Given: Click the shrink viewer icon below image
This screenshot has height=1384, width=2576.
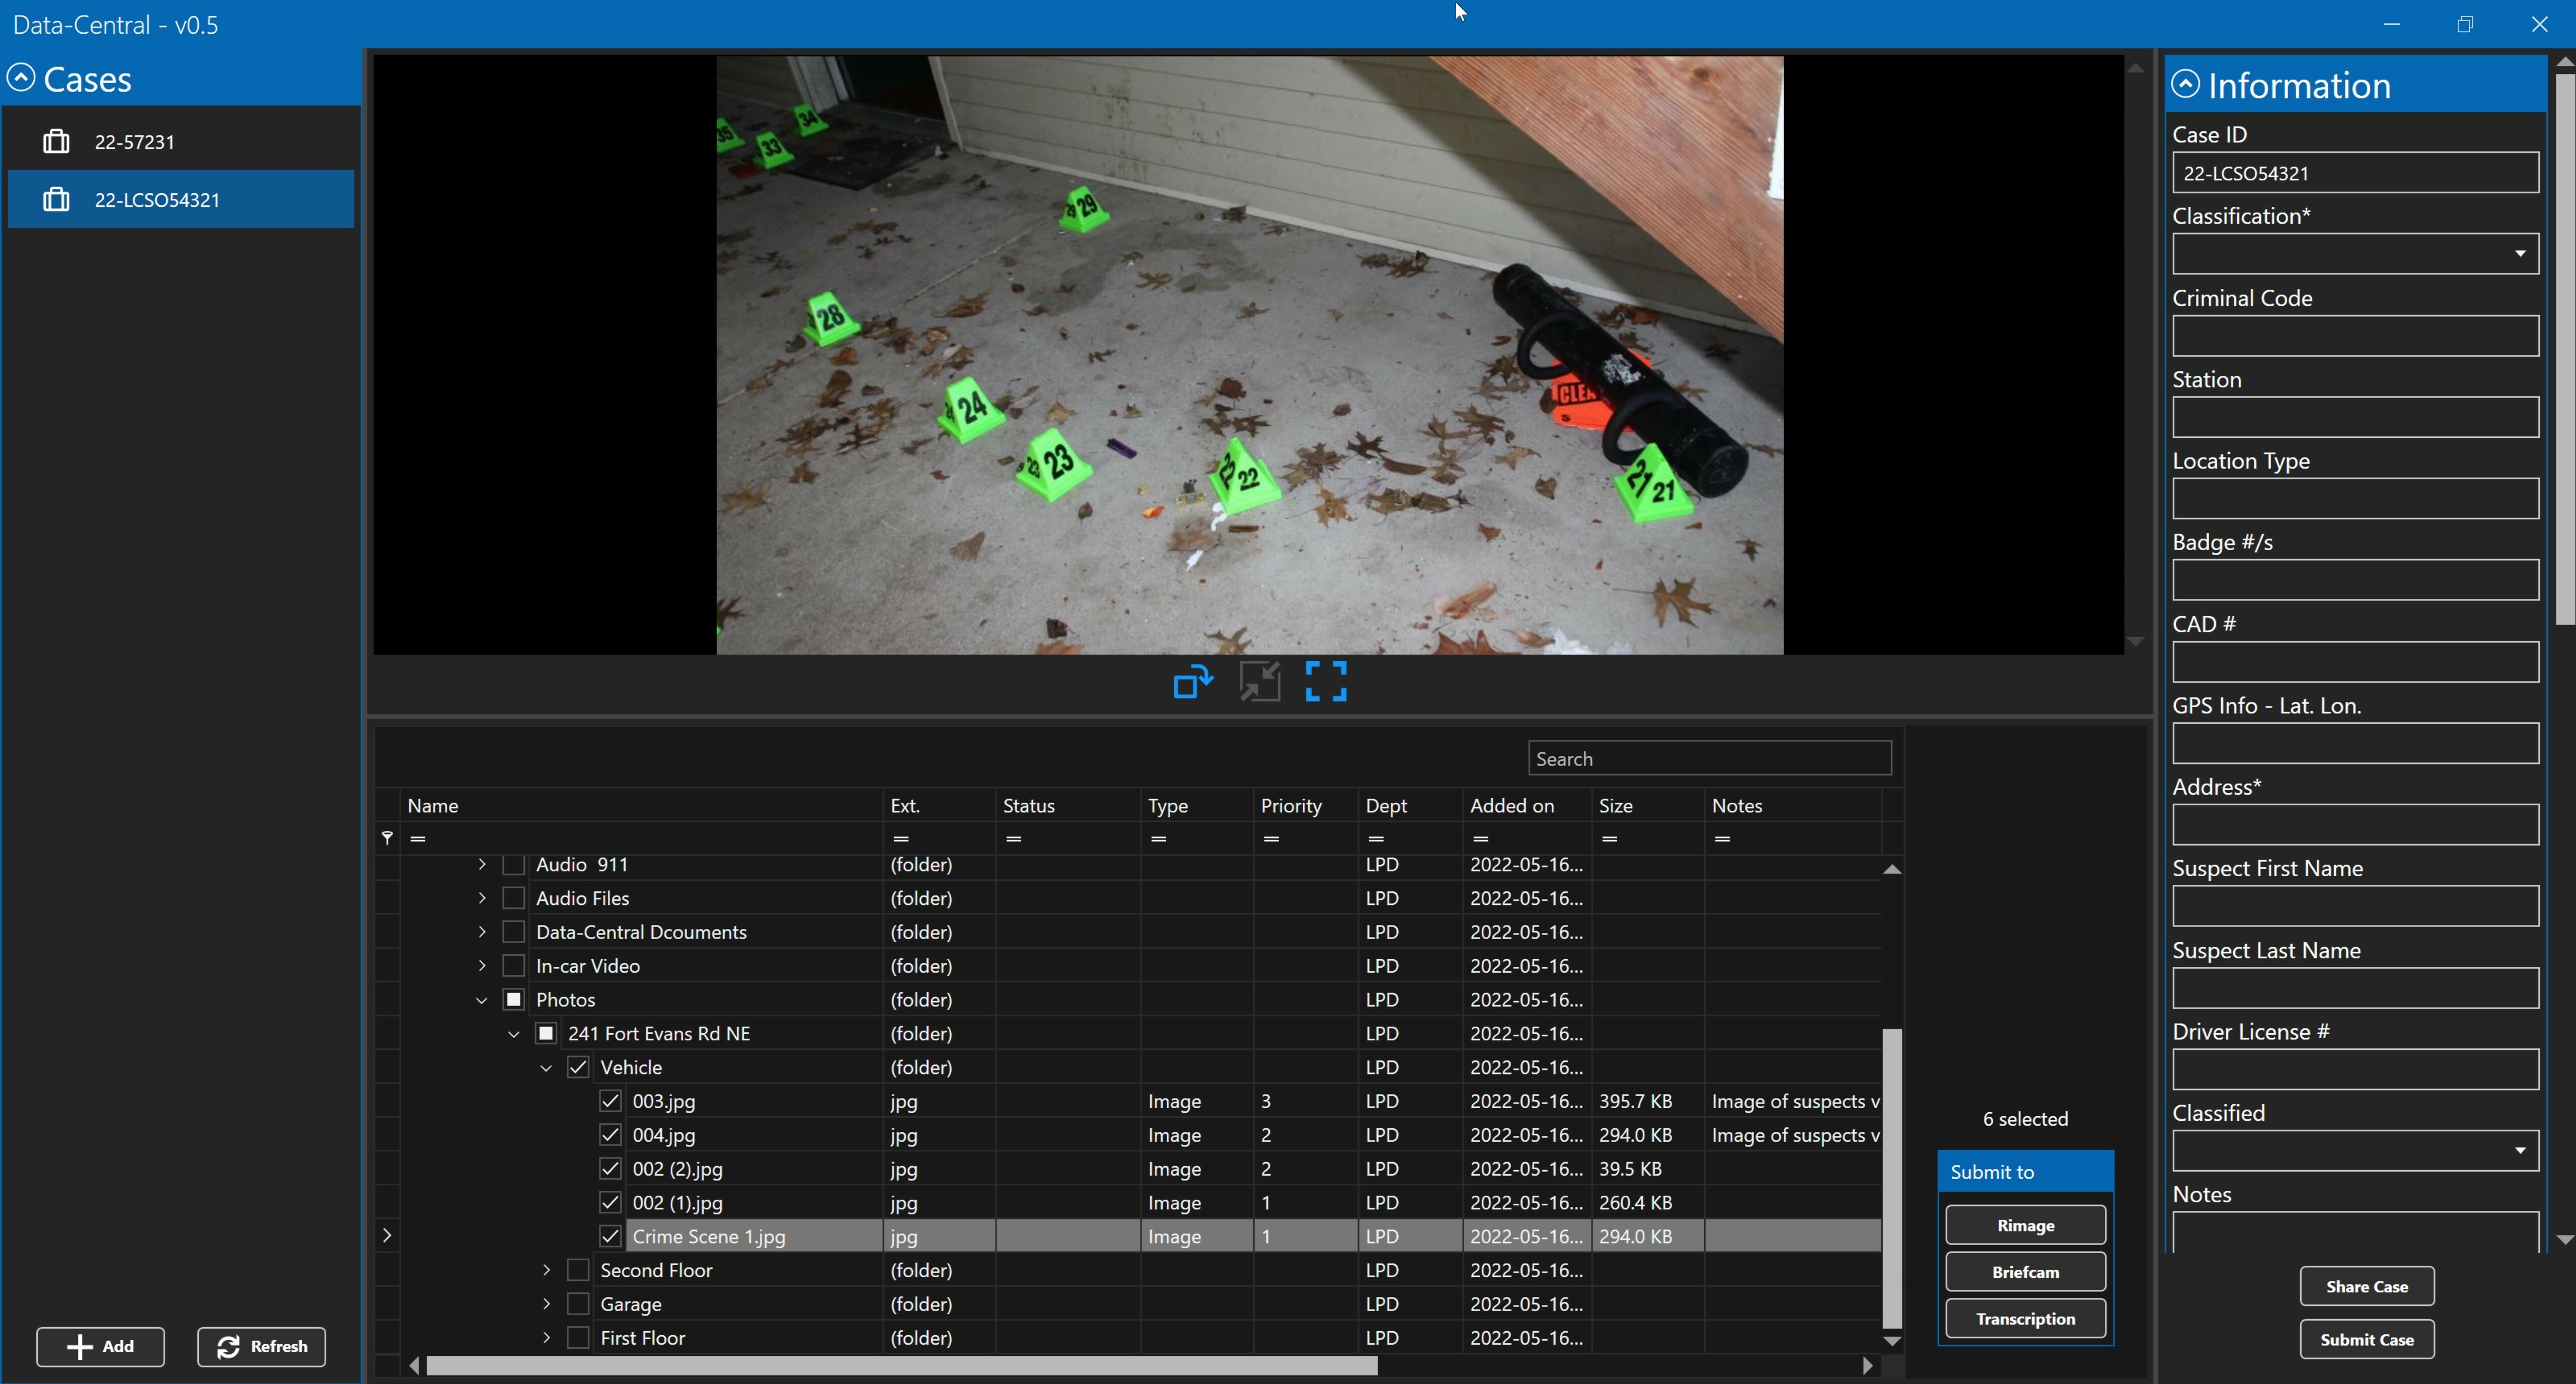Looking at the screenshot, I should (1260, 682).
